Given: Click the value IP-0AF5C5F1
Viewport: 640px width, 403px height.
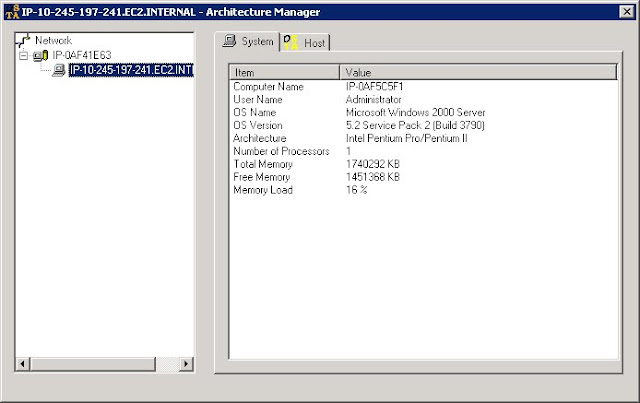Looking at the screenshot, I should point(374,87).
